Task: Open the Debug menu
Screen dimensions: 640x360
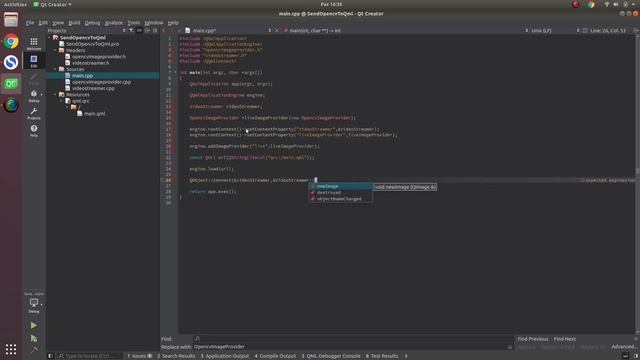Action: (x=92, y=23)
